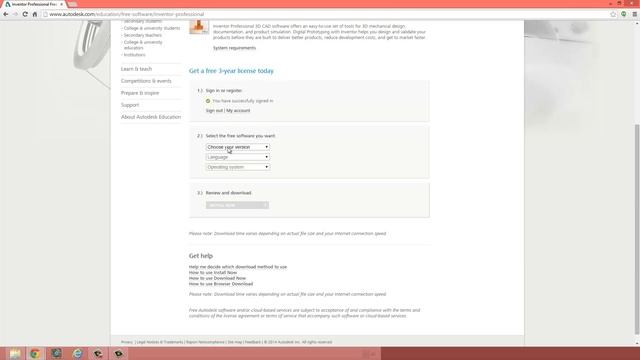Open Prepare & inspire in sidebar
640x360 pixels.
[140, 93]
